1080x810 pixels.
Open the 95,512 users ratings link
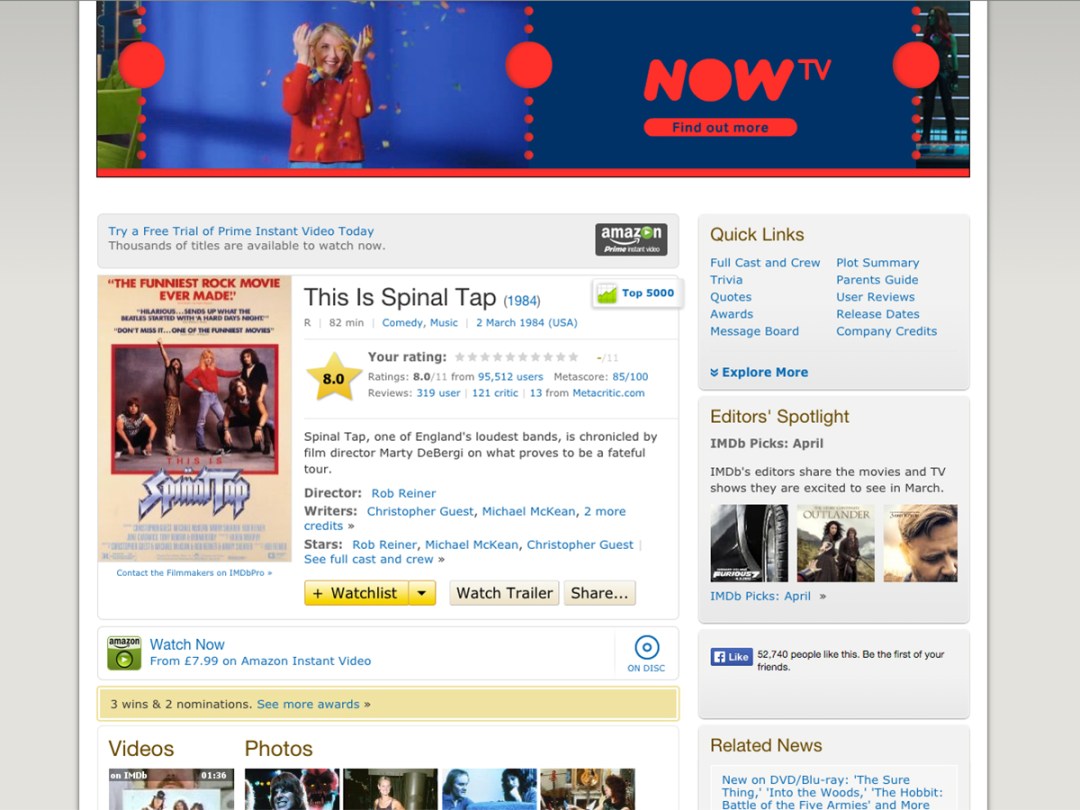tap(510, 377)
